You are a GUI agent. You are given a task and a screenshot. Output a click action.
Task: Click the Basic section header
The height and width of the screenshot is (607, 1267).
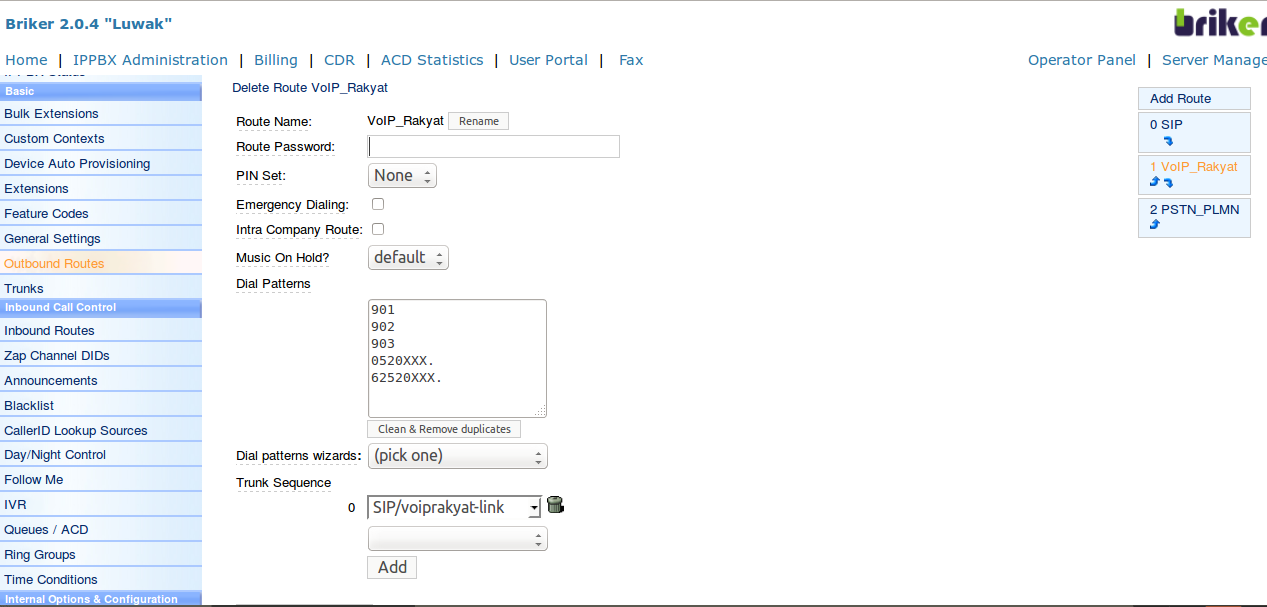101,92
